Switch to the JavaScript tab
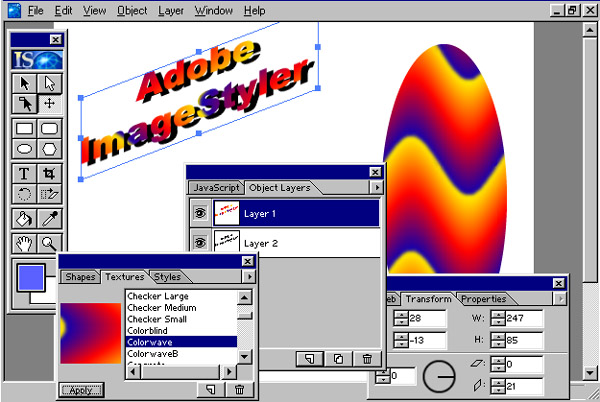Screen dimensions: 600x402 [216, 188]
